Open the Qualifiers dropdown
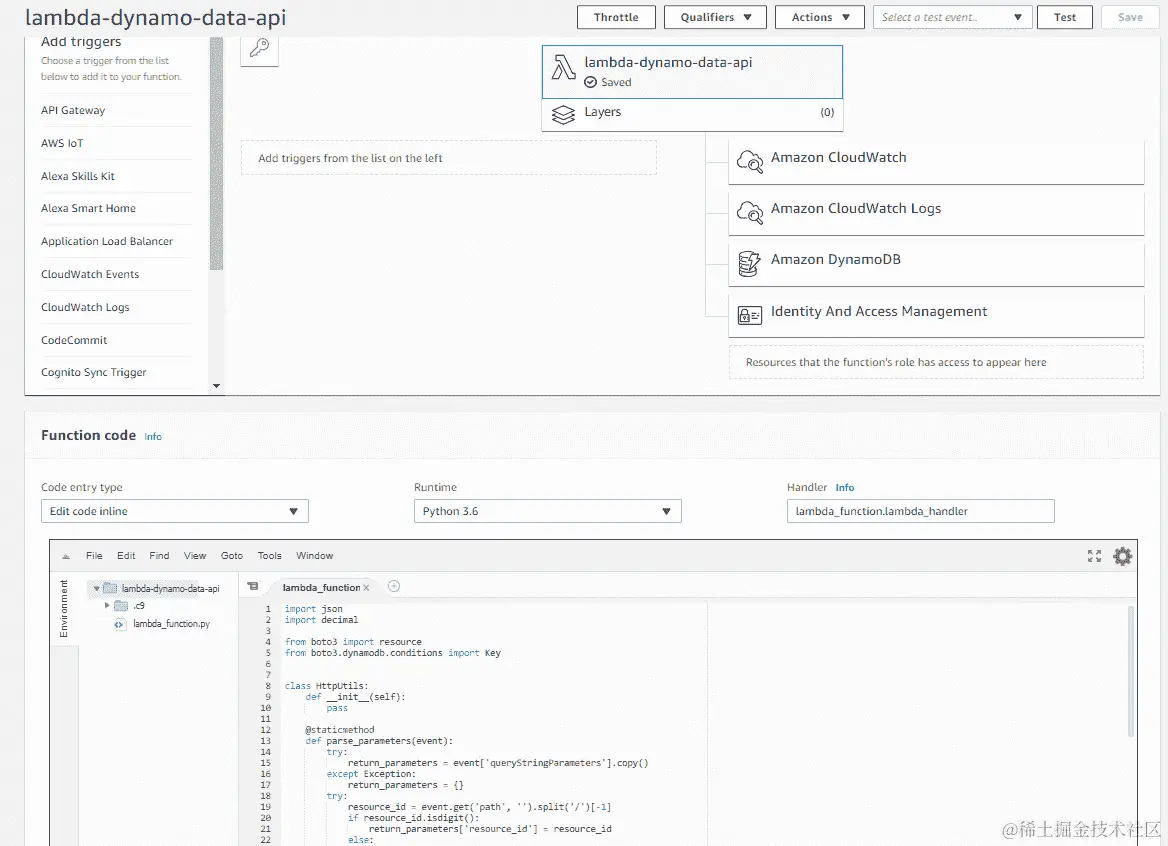Viewport: 1168px width, 846px height. point(715,17)
